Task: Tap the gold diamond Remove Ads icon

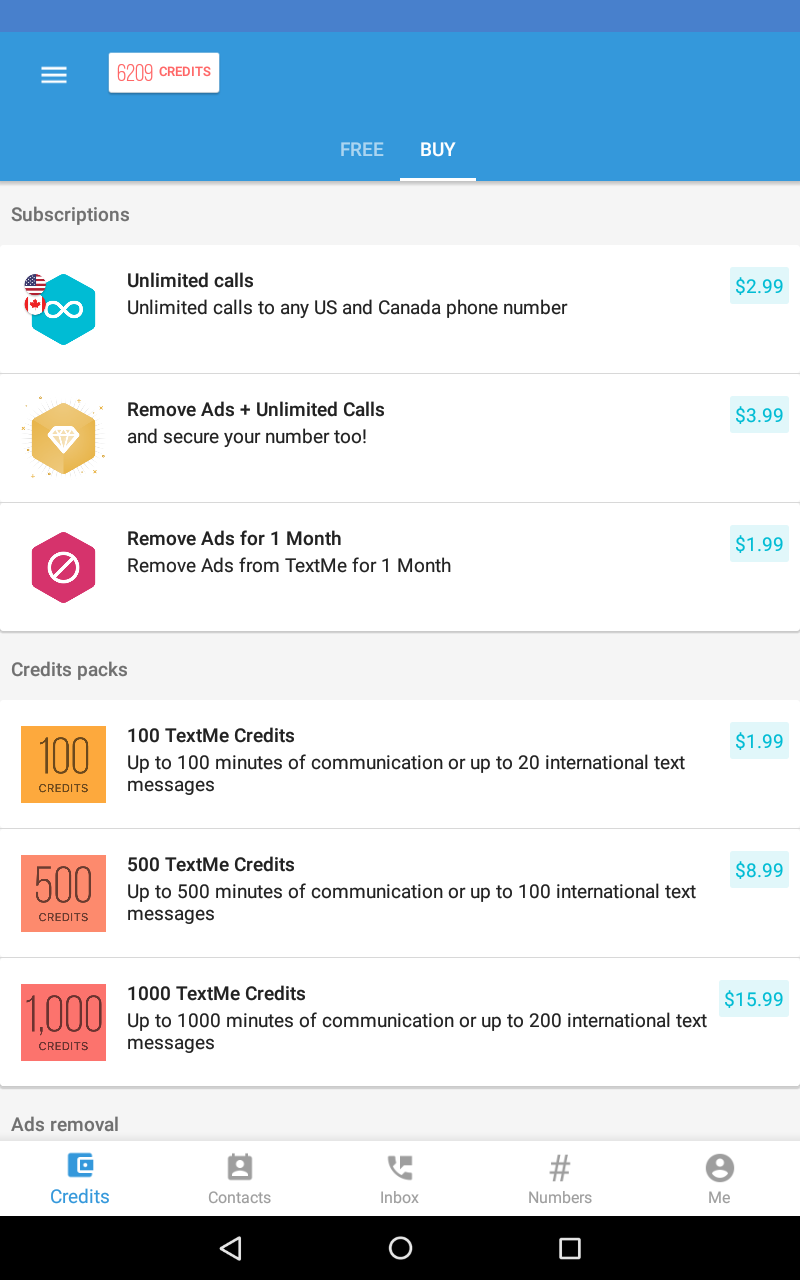Action: click(x=63, y=438)
